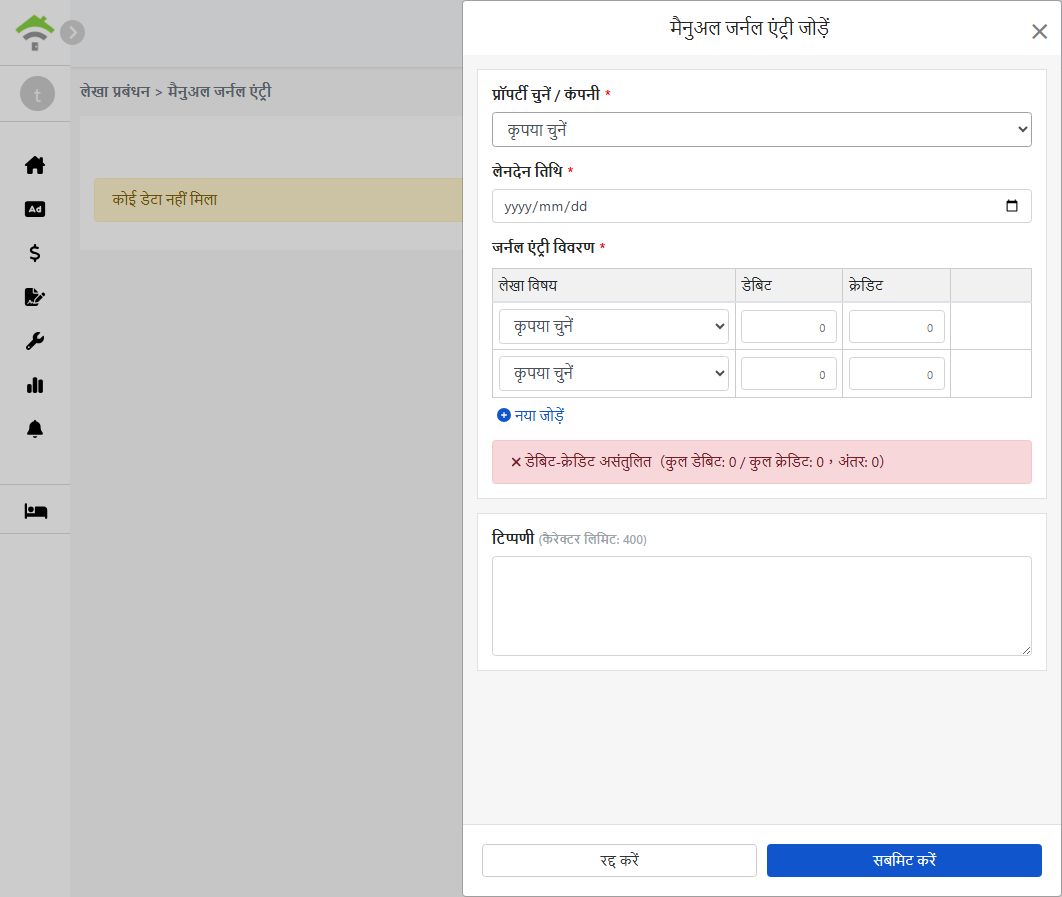Viewport: 1062px width, 897px height.
Task: Open the bed icon in the sidebar
Action: click(35, 511)
